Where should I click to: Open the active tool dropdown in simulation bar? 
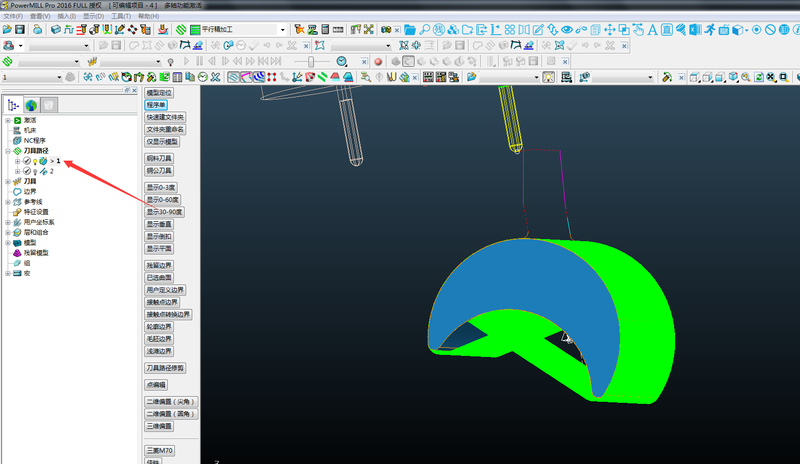coord(158,62)
